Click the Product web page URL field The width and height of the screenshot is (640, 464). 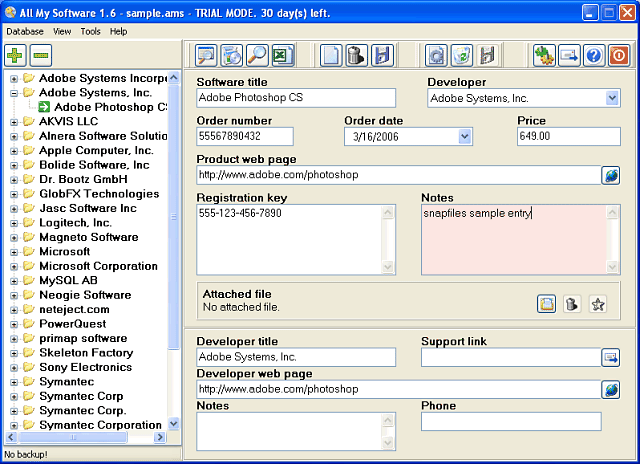[x=398, y=175]
